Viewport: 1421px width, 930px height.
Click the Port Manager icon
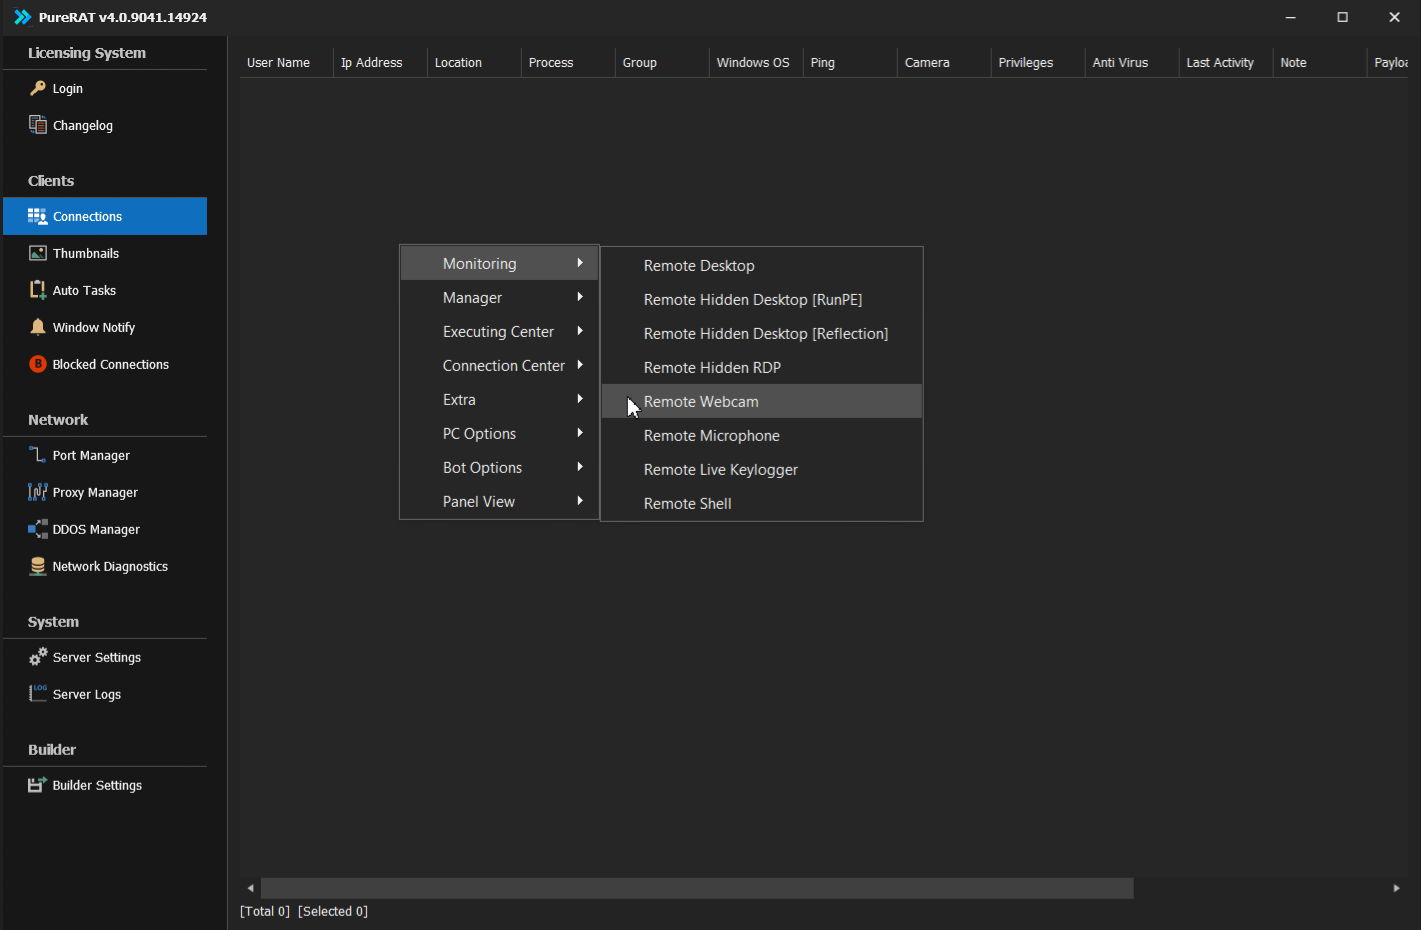38,455
